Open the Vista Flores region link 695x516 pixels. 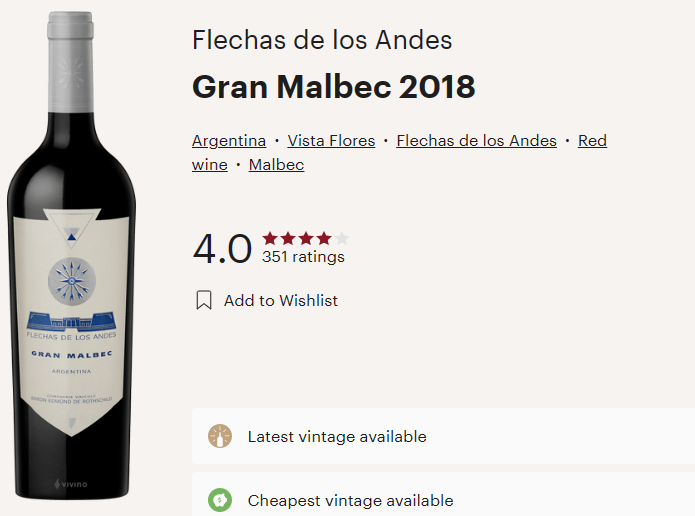click(x=331, y=141)
